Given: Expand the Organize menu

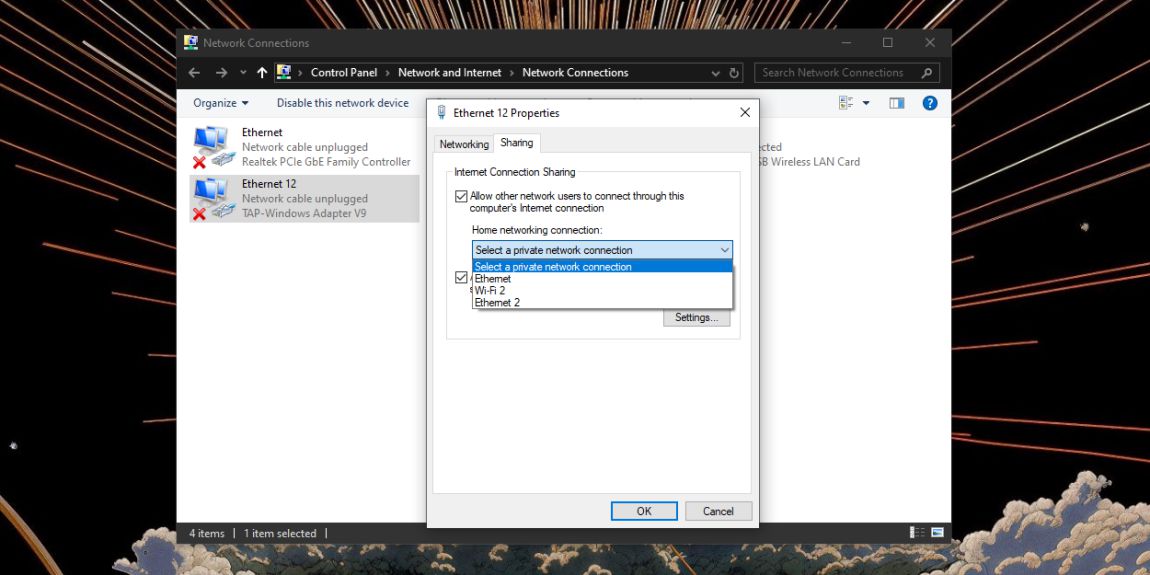Looking at the screenshot, I should pyautogui.click(x=221, y=103).
